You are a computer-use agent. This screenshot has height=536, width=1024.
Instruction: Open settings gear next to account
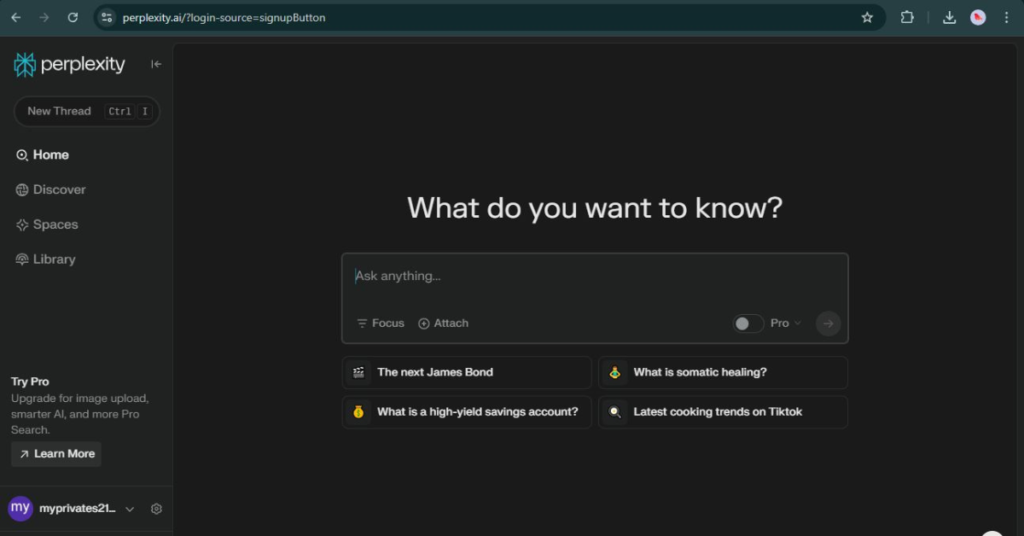pos(156,509)
